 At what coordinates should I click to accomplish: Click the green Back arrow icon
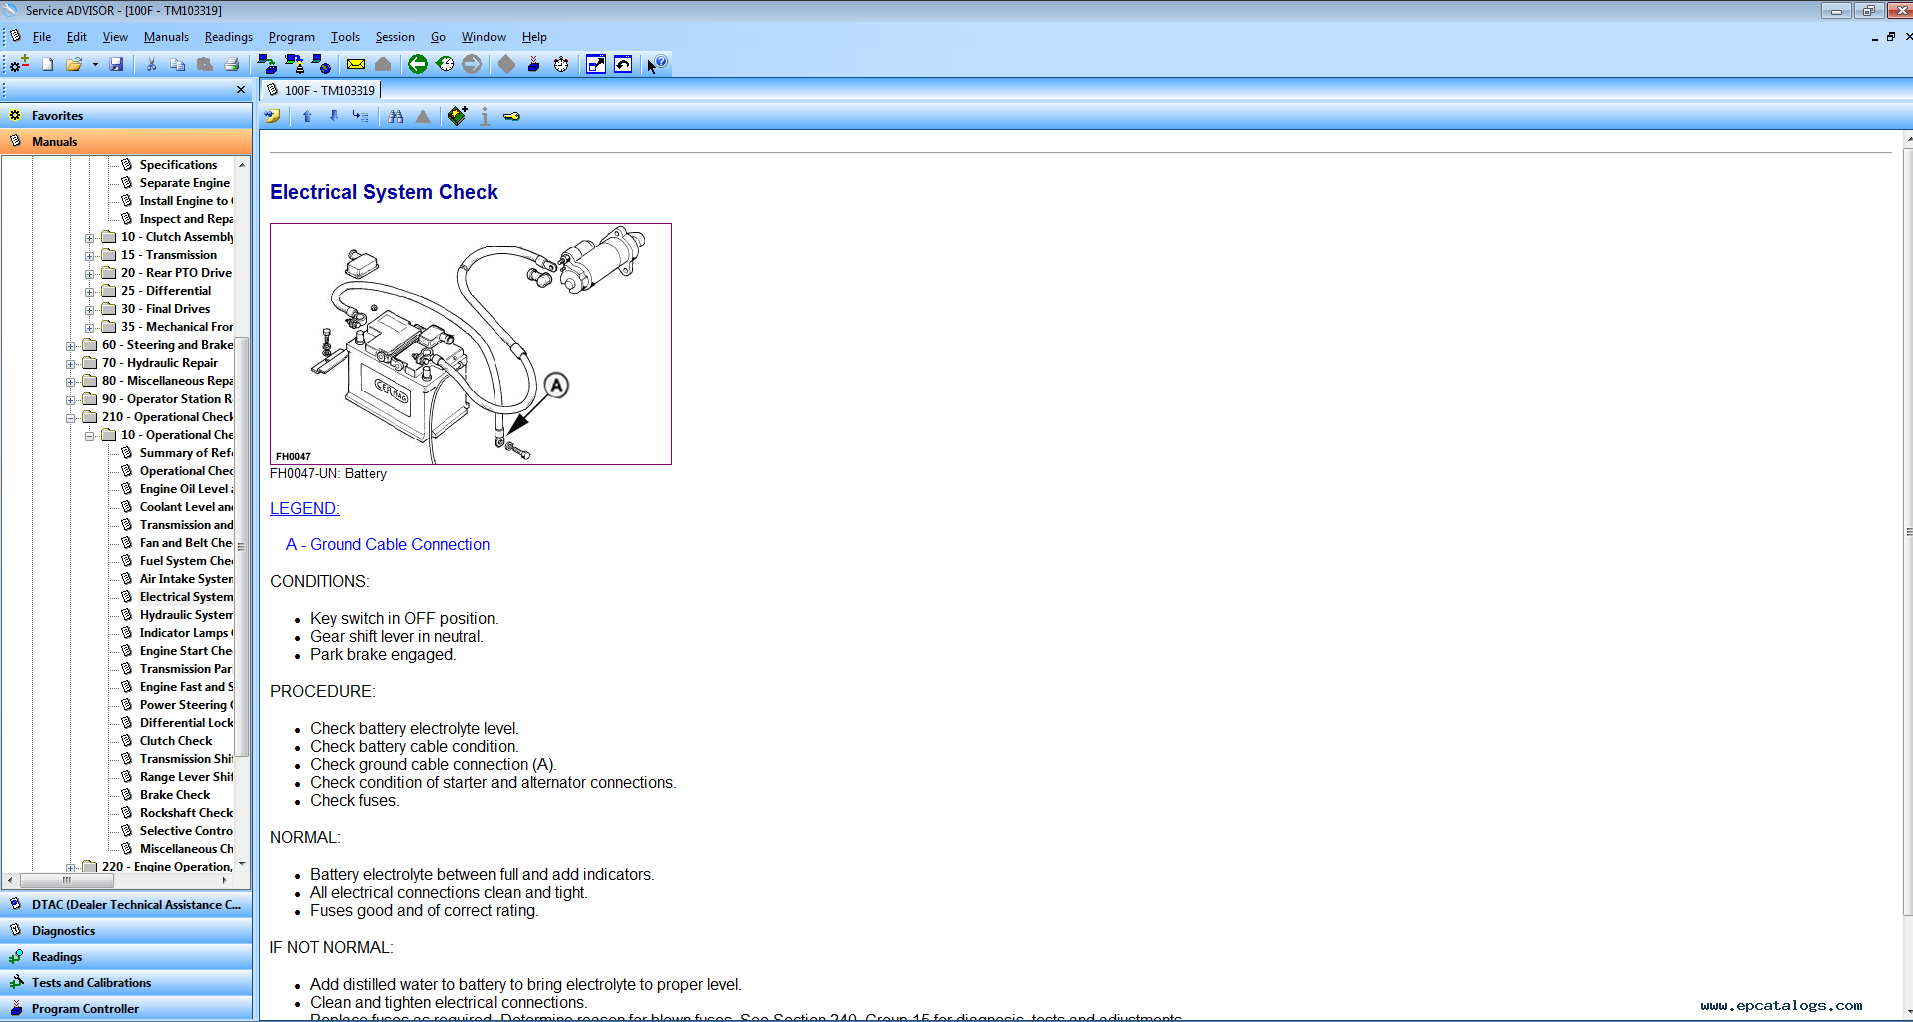(x=418, y=64)
